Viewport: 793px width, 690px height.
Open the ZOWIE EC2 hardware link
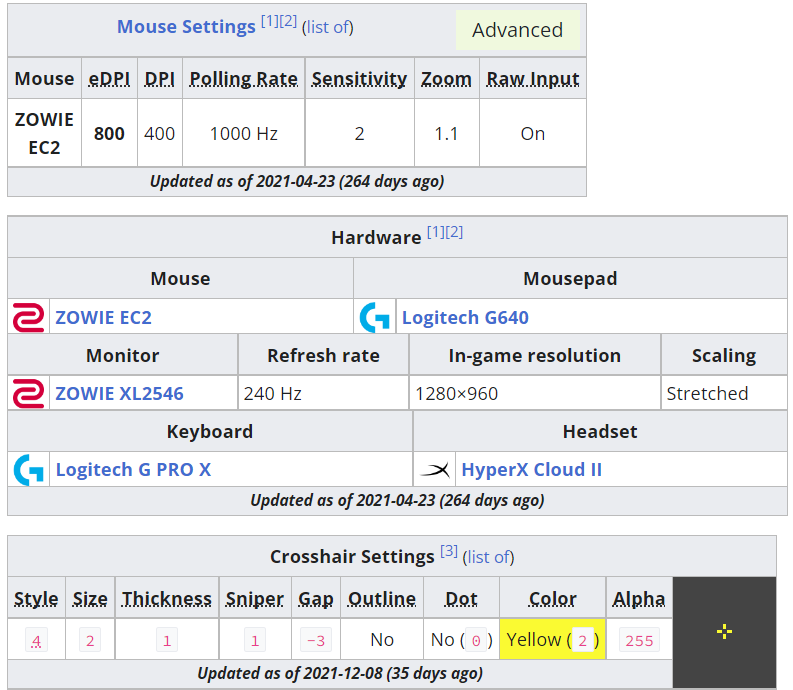(x=103, y=318)
